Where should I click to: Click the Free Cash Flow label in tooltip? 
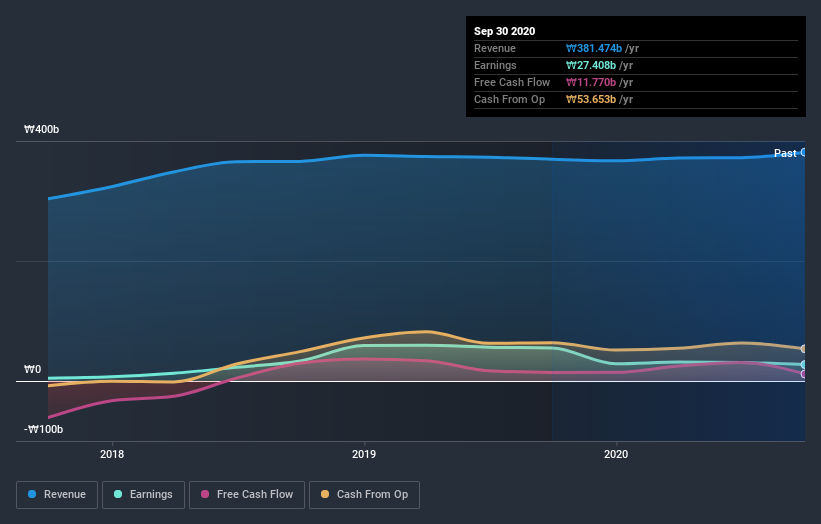click(x=512, y=82)
